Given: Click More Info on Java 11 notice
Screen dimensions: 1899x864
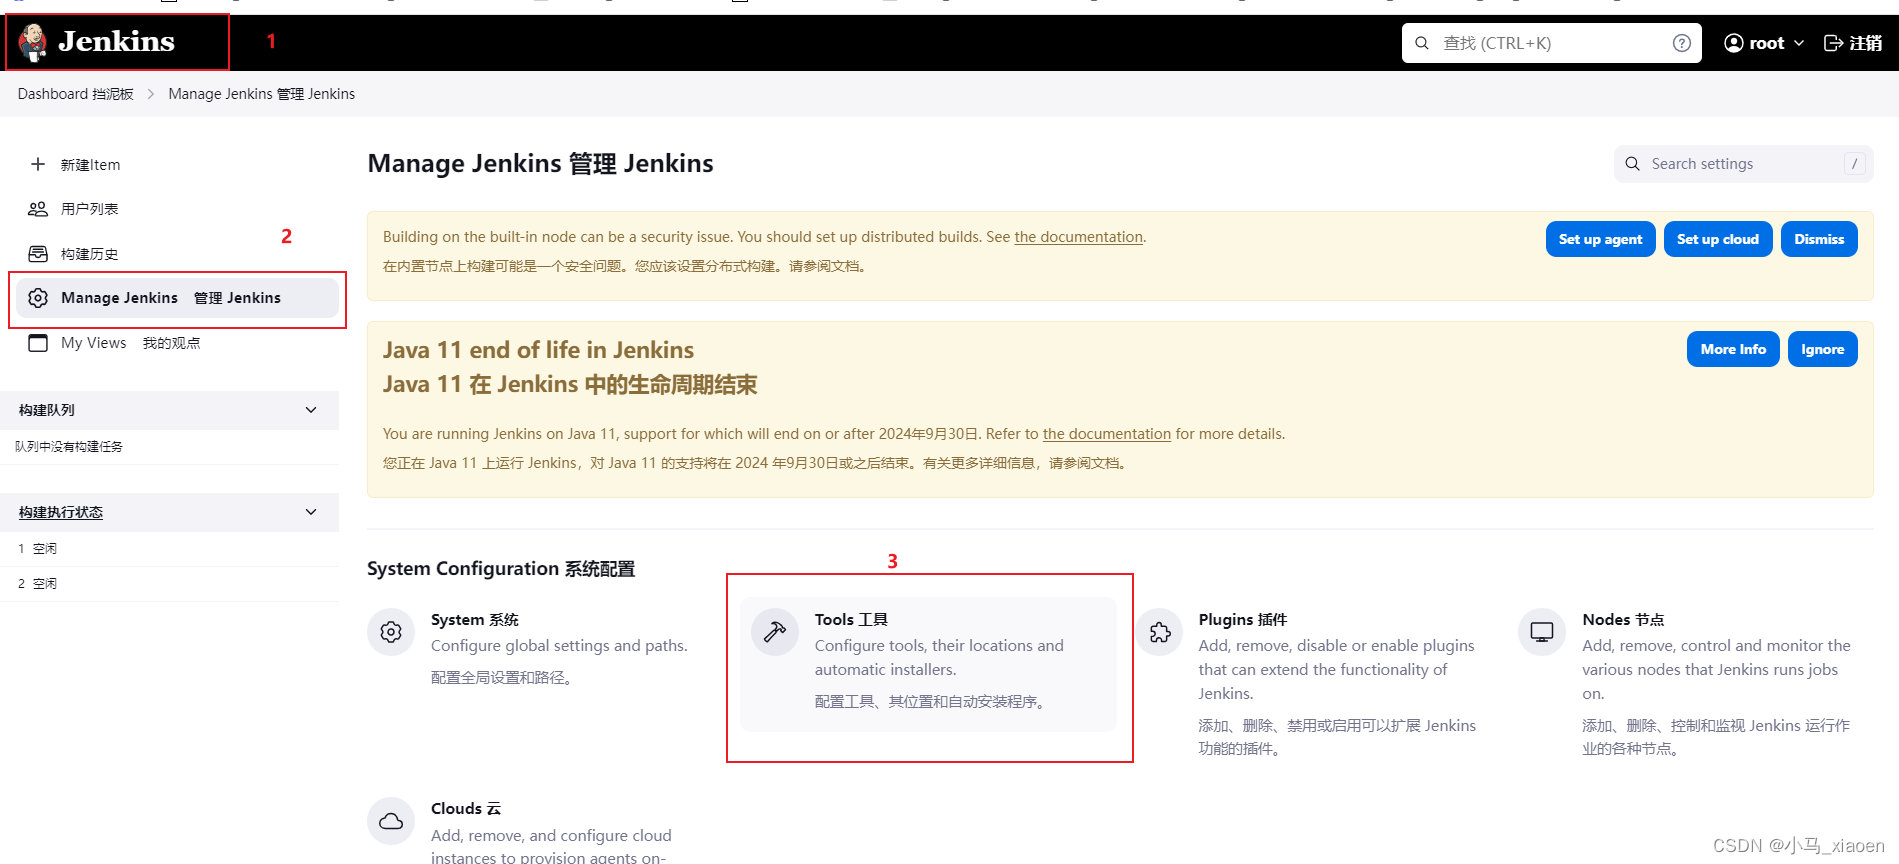Looking at the screenshot, I should (x=1733, y=349).
